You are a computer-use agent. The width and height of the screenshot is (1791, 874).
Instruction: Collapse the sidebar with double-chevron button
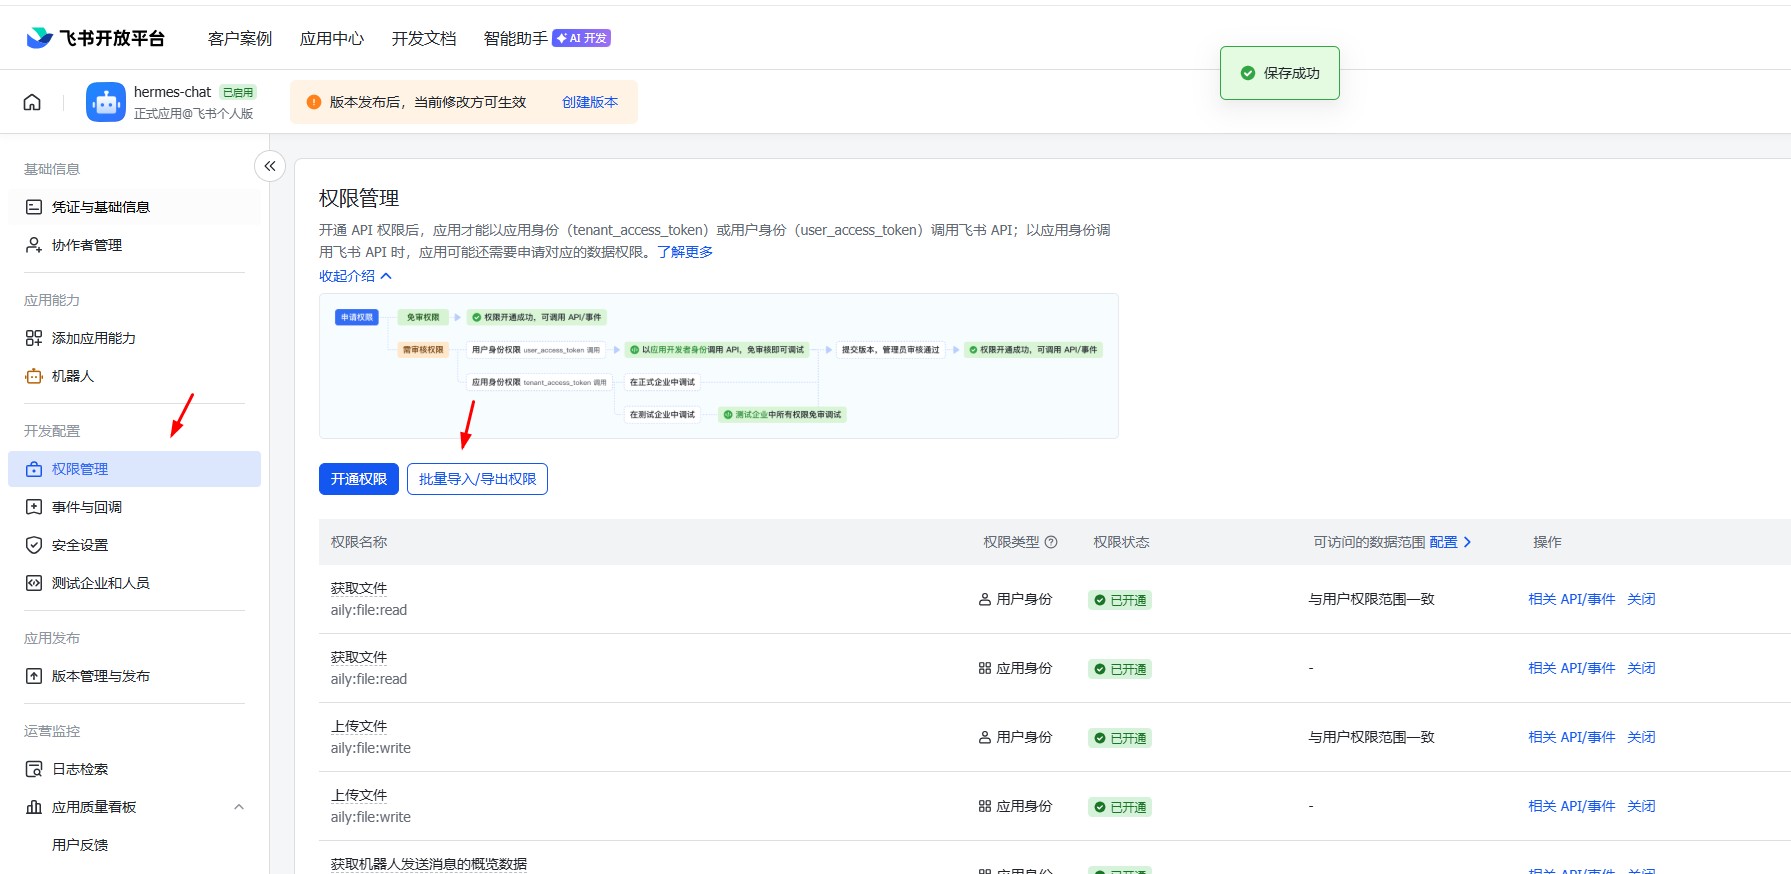click(x=270, y=166)
